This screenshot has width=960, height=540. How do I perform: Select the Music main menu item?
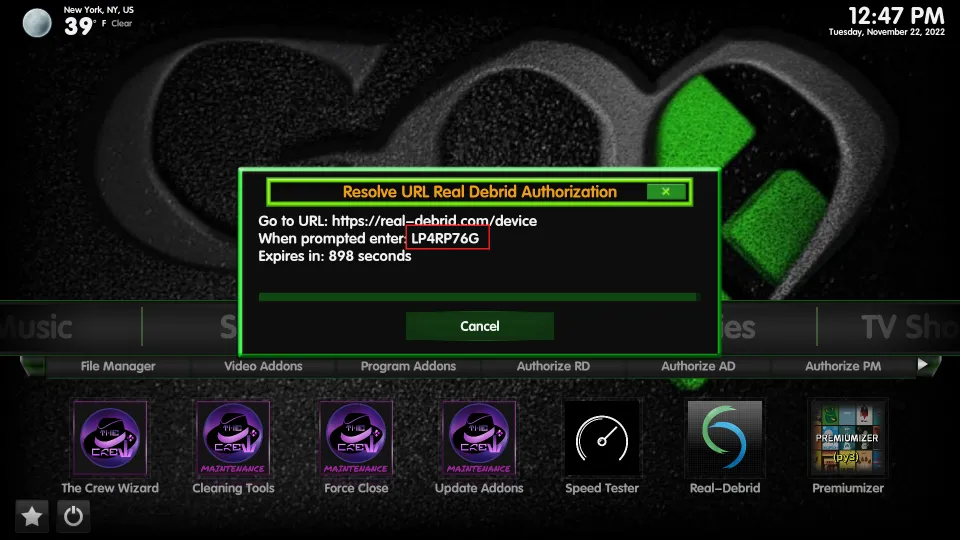[x=36, y=328]
